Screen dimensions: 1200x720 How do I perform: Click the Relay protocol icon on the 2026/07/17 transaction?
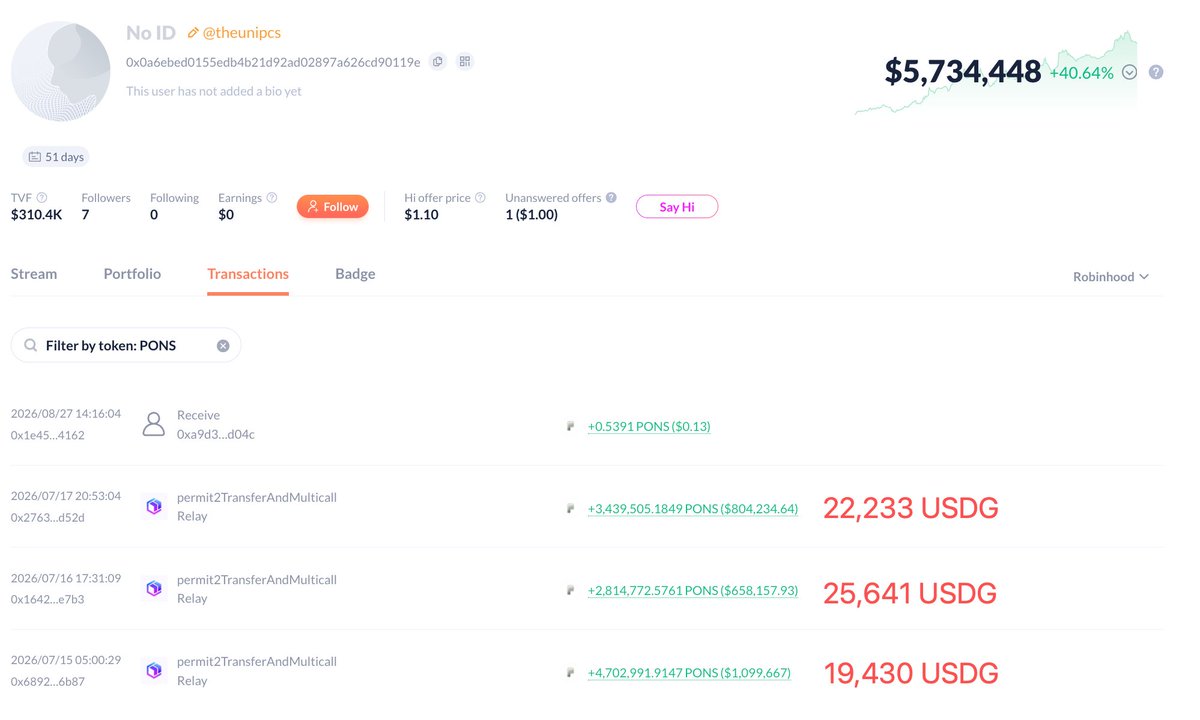pyautogui.click(x=154, y=507)
